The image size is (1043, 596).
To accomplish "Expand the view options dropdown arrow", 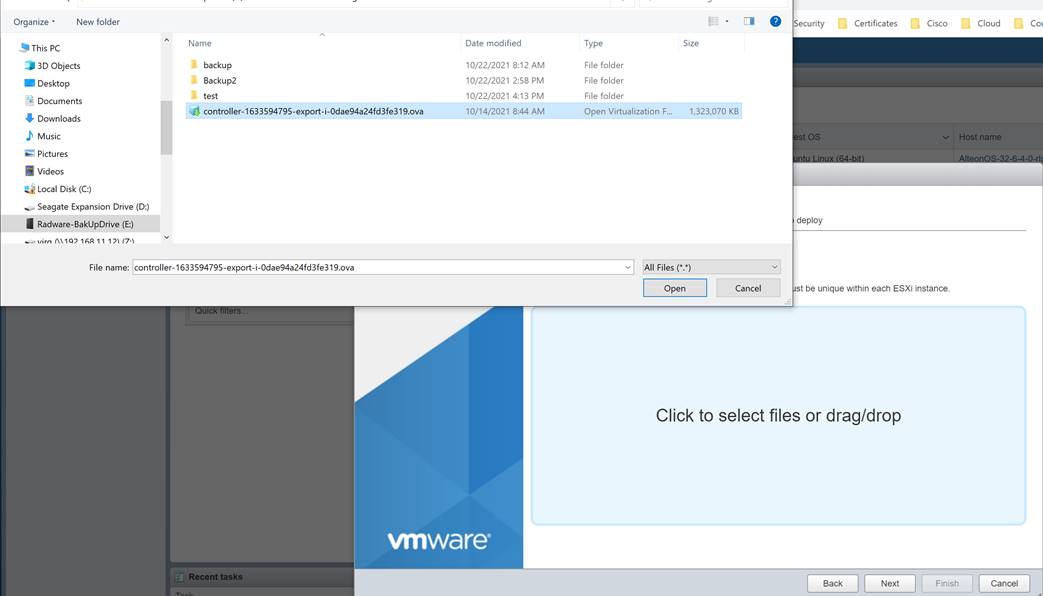I will coord(727,20).
